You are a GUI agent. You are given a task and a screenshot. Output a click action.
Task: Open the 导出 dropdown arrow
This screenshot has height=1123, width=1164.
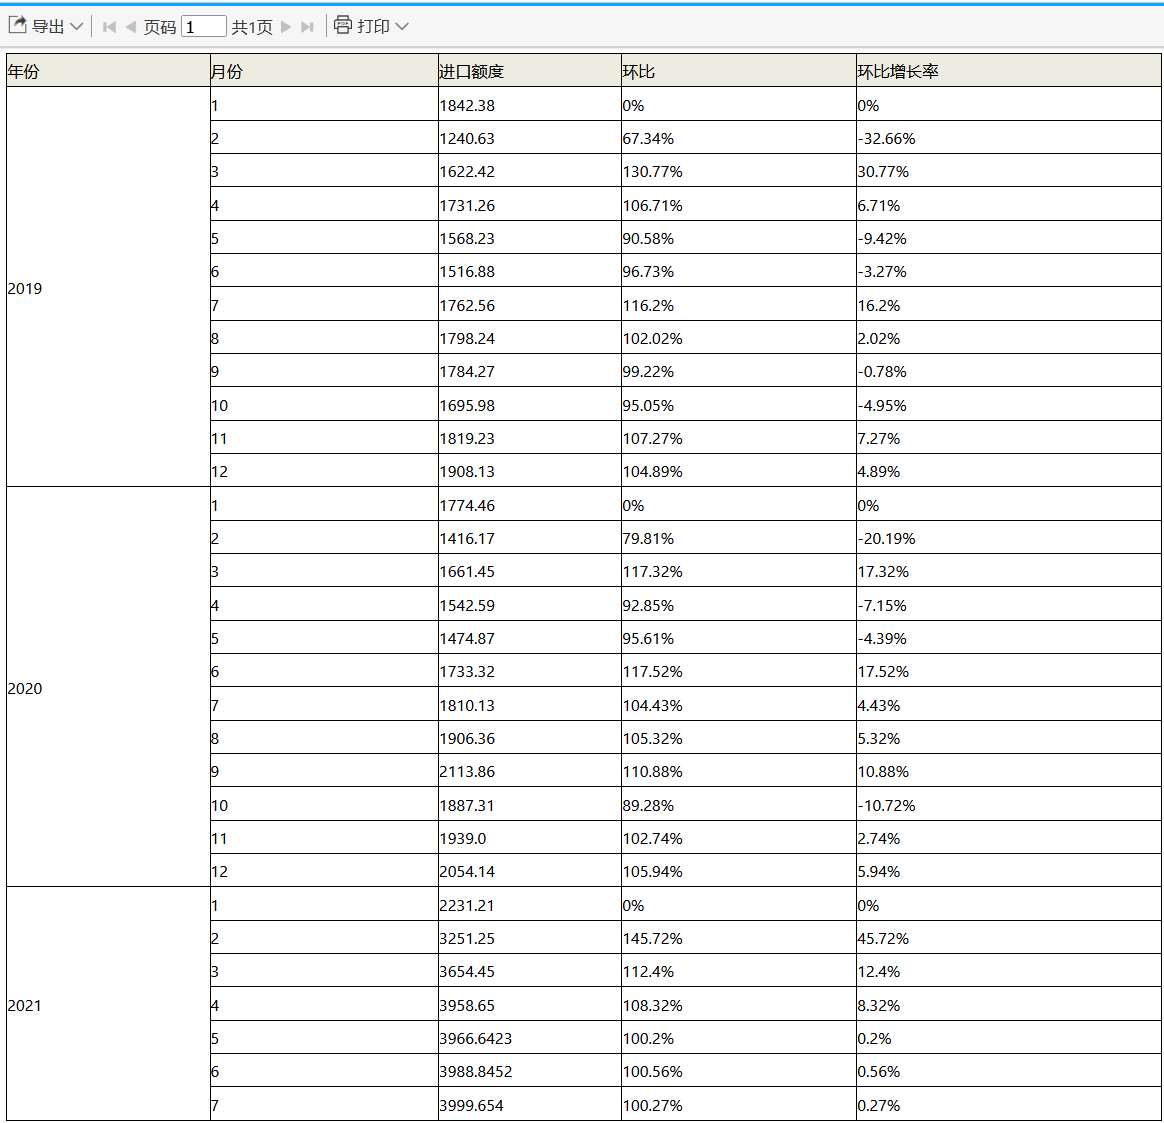click(x=76, y=27)
